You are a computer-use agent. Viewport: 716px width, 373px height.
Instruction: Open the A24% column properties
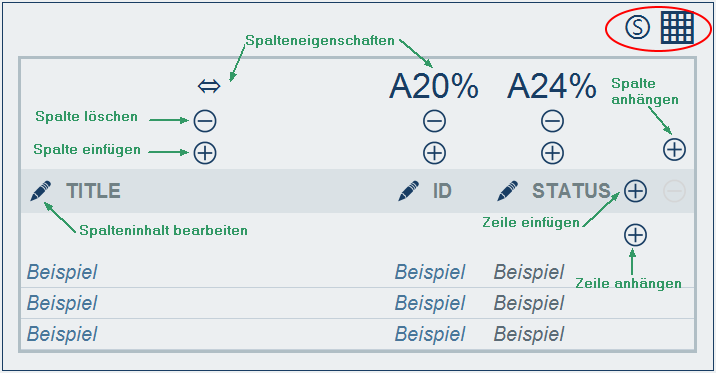click(552, 86)
